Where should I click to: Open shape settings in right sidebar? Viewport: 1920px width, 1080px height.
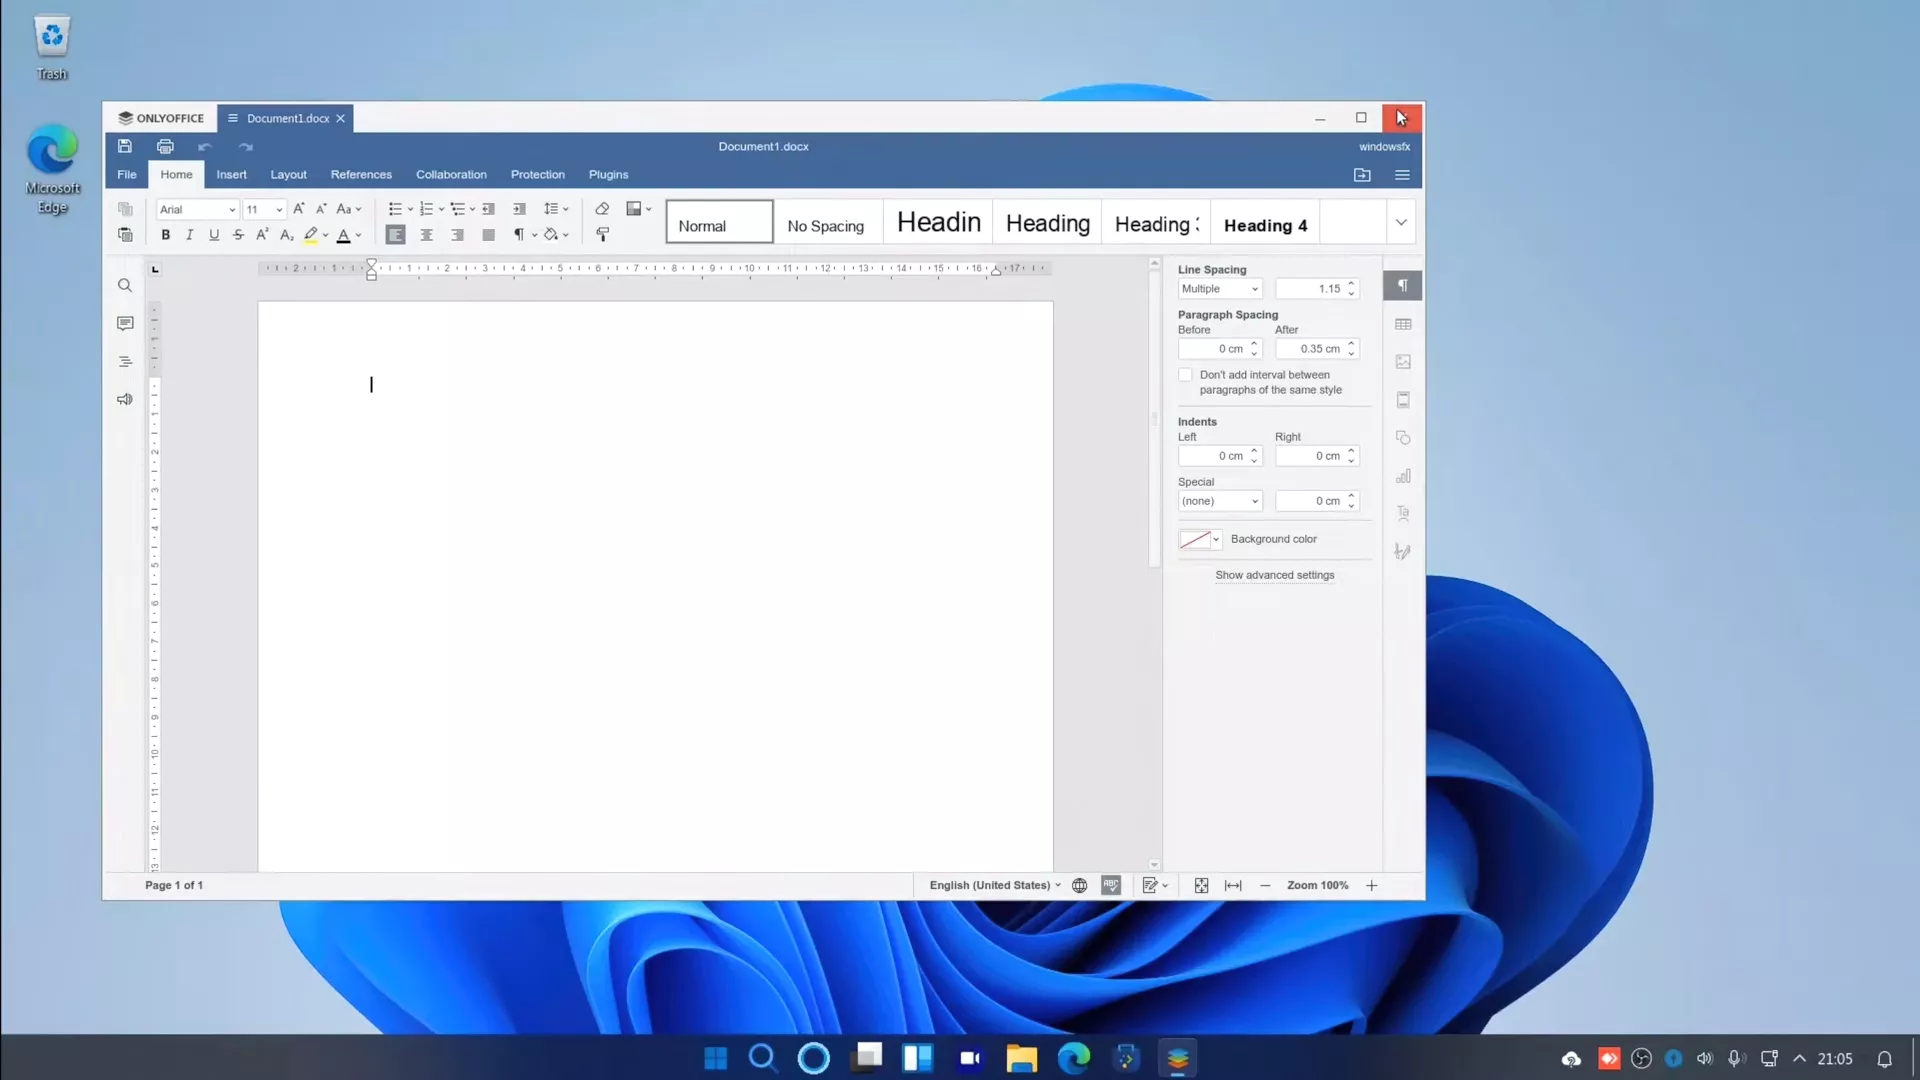pos(1403,438)
